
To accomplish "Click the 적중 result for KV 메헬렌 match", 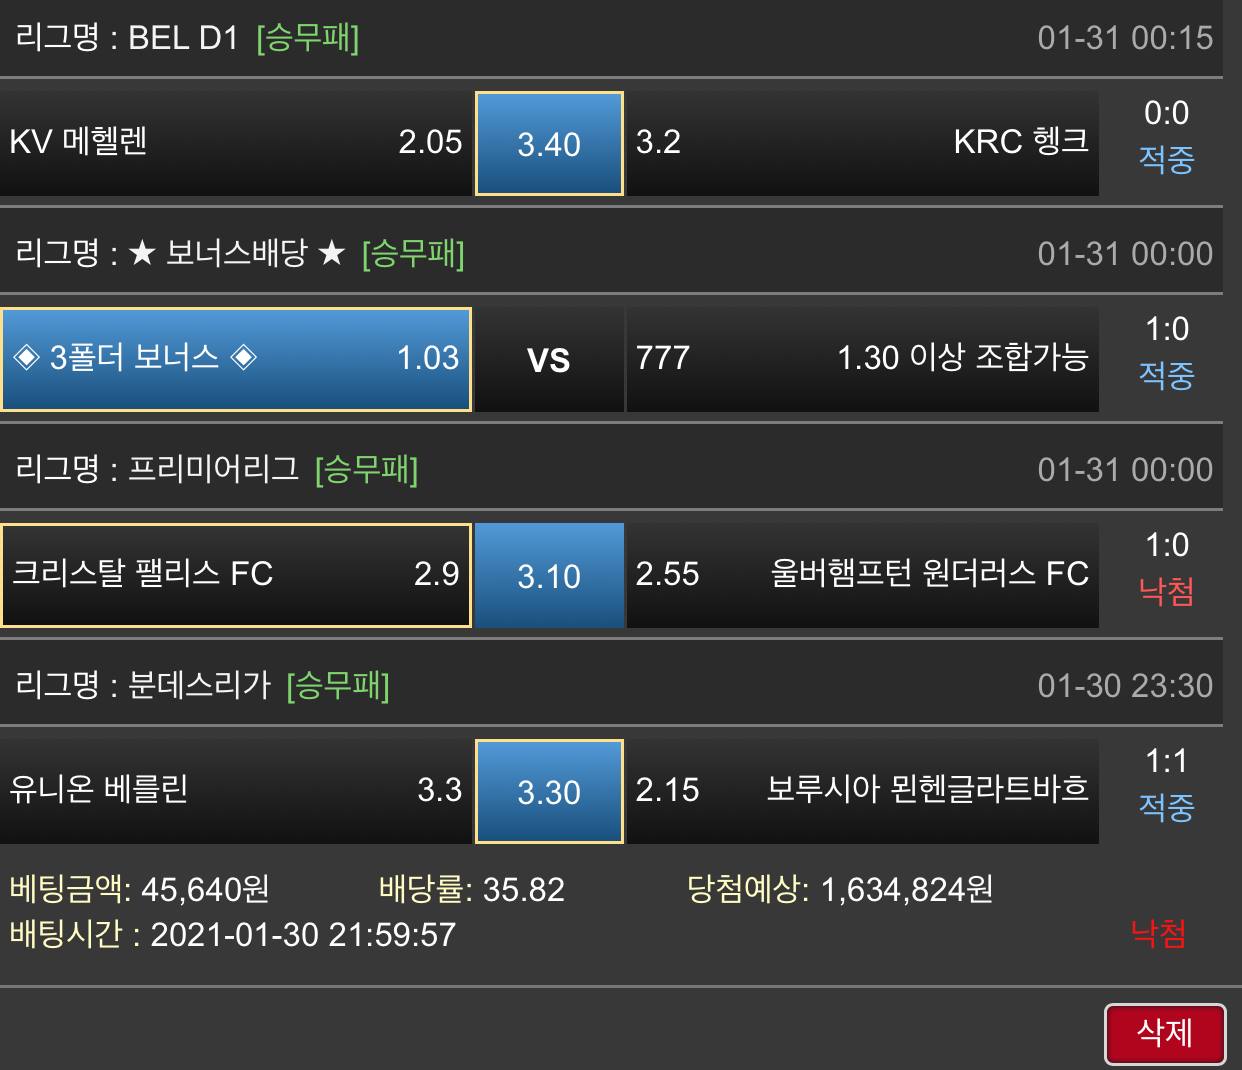I will [1166, 159].
